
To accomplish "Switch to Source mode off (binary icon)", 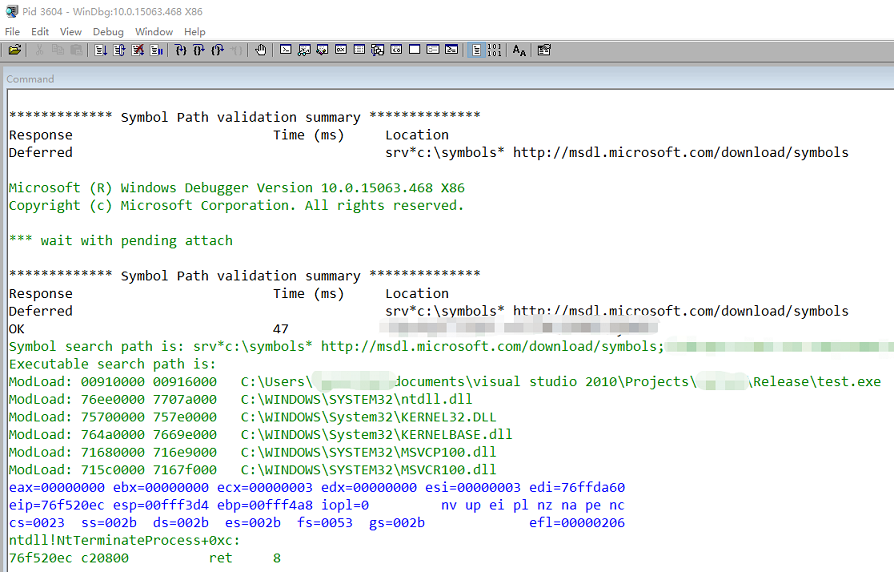I will (x=494, y=50).
